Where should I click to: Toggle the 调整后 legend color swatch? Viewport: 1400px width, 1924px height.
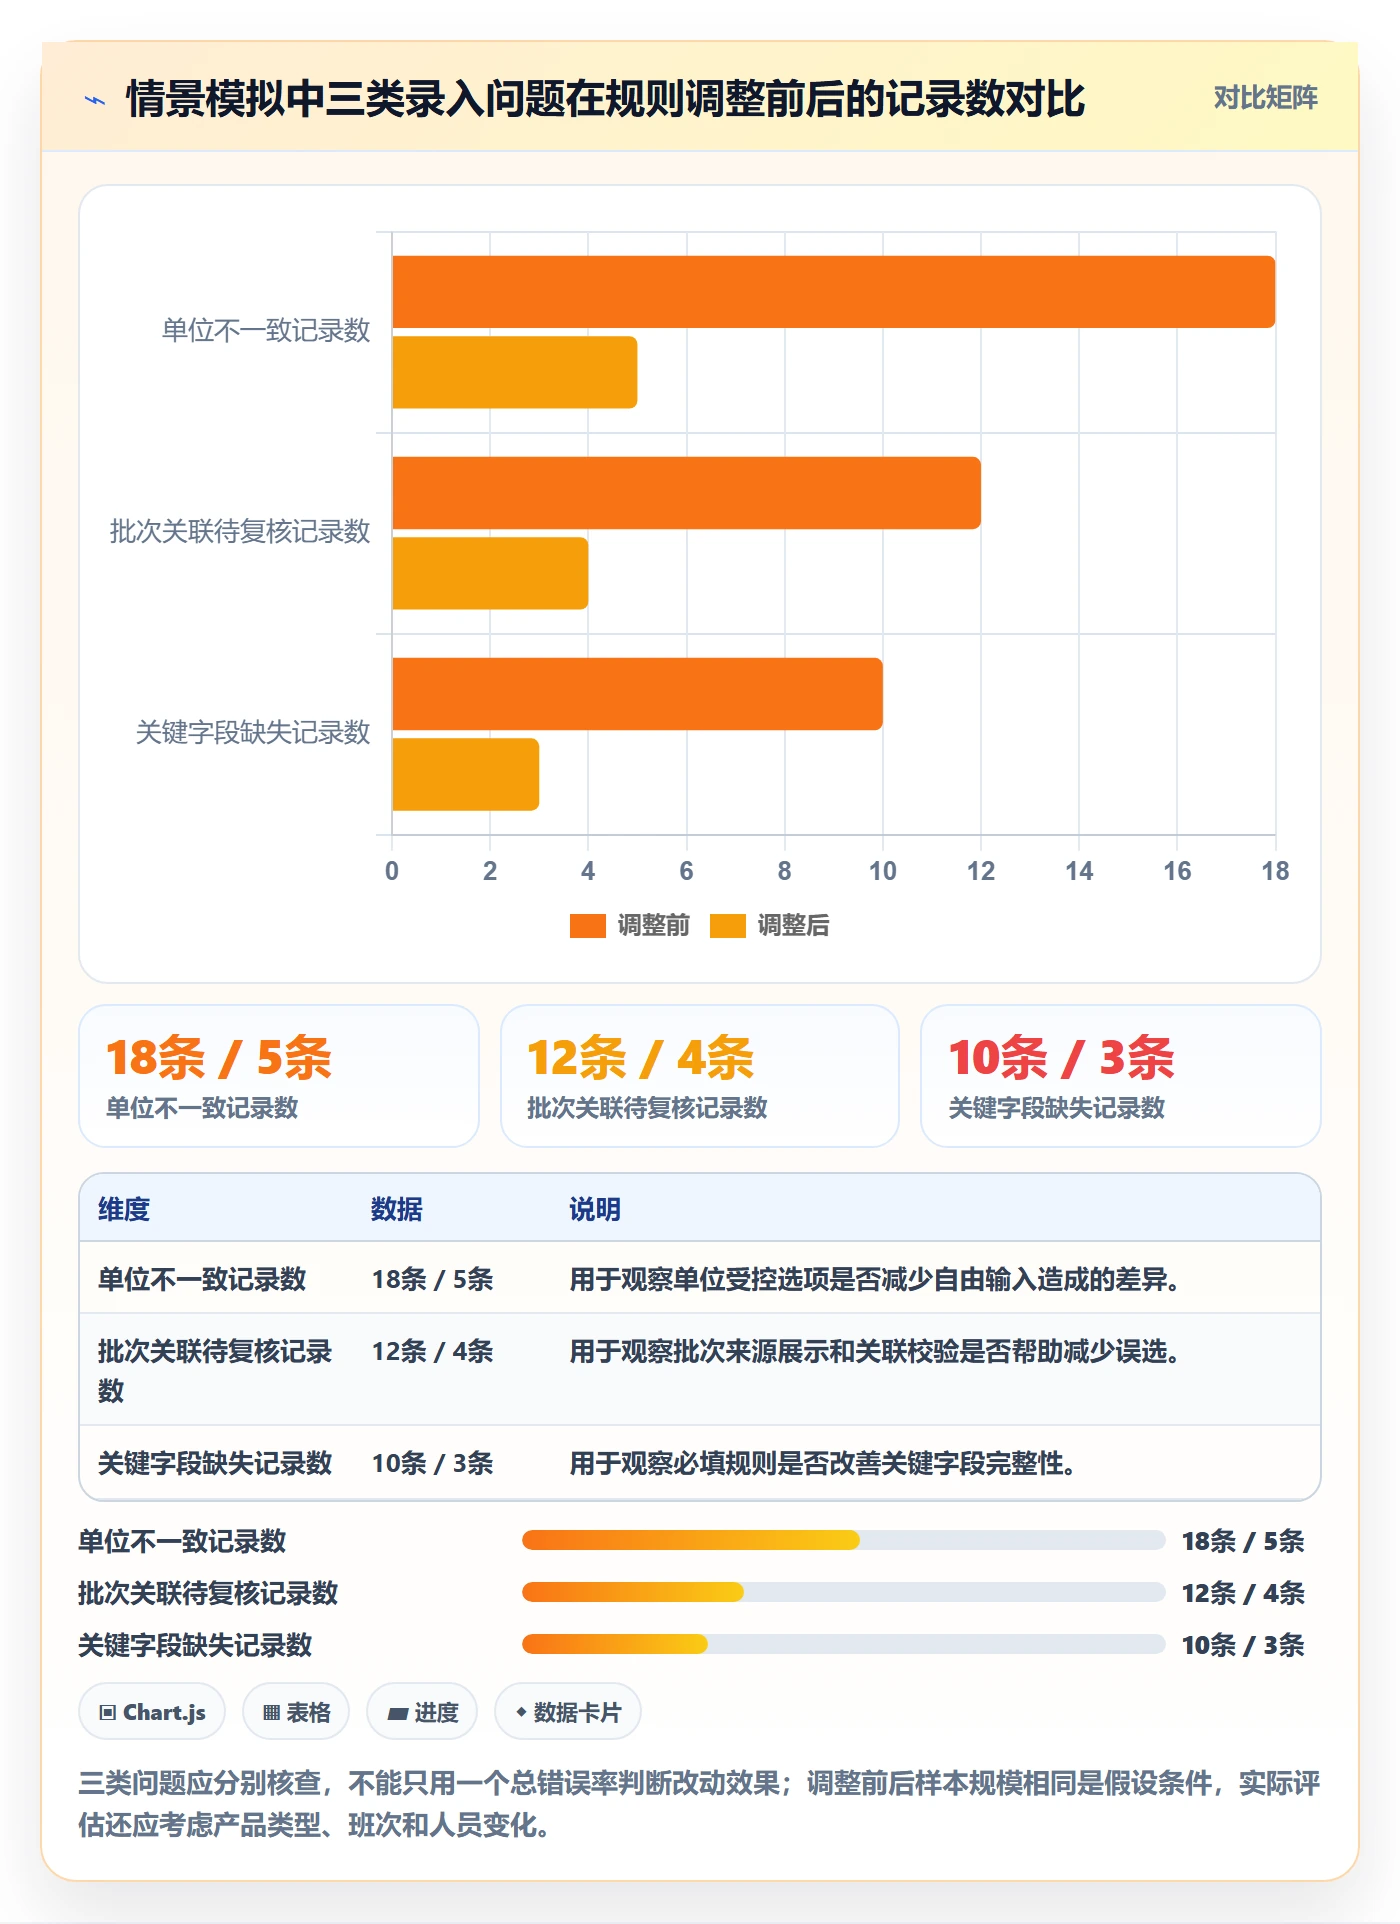tap(727, 926)
